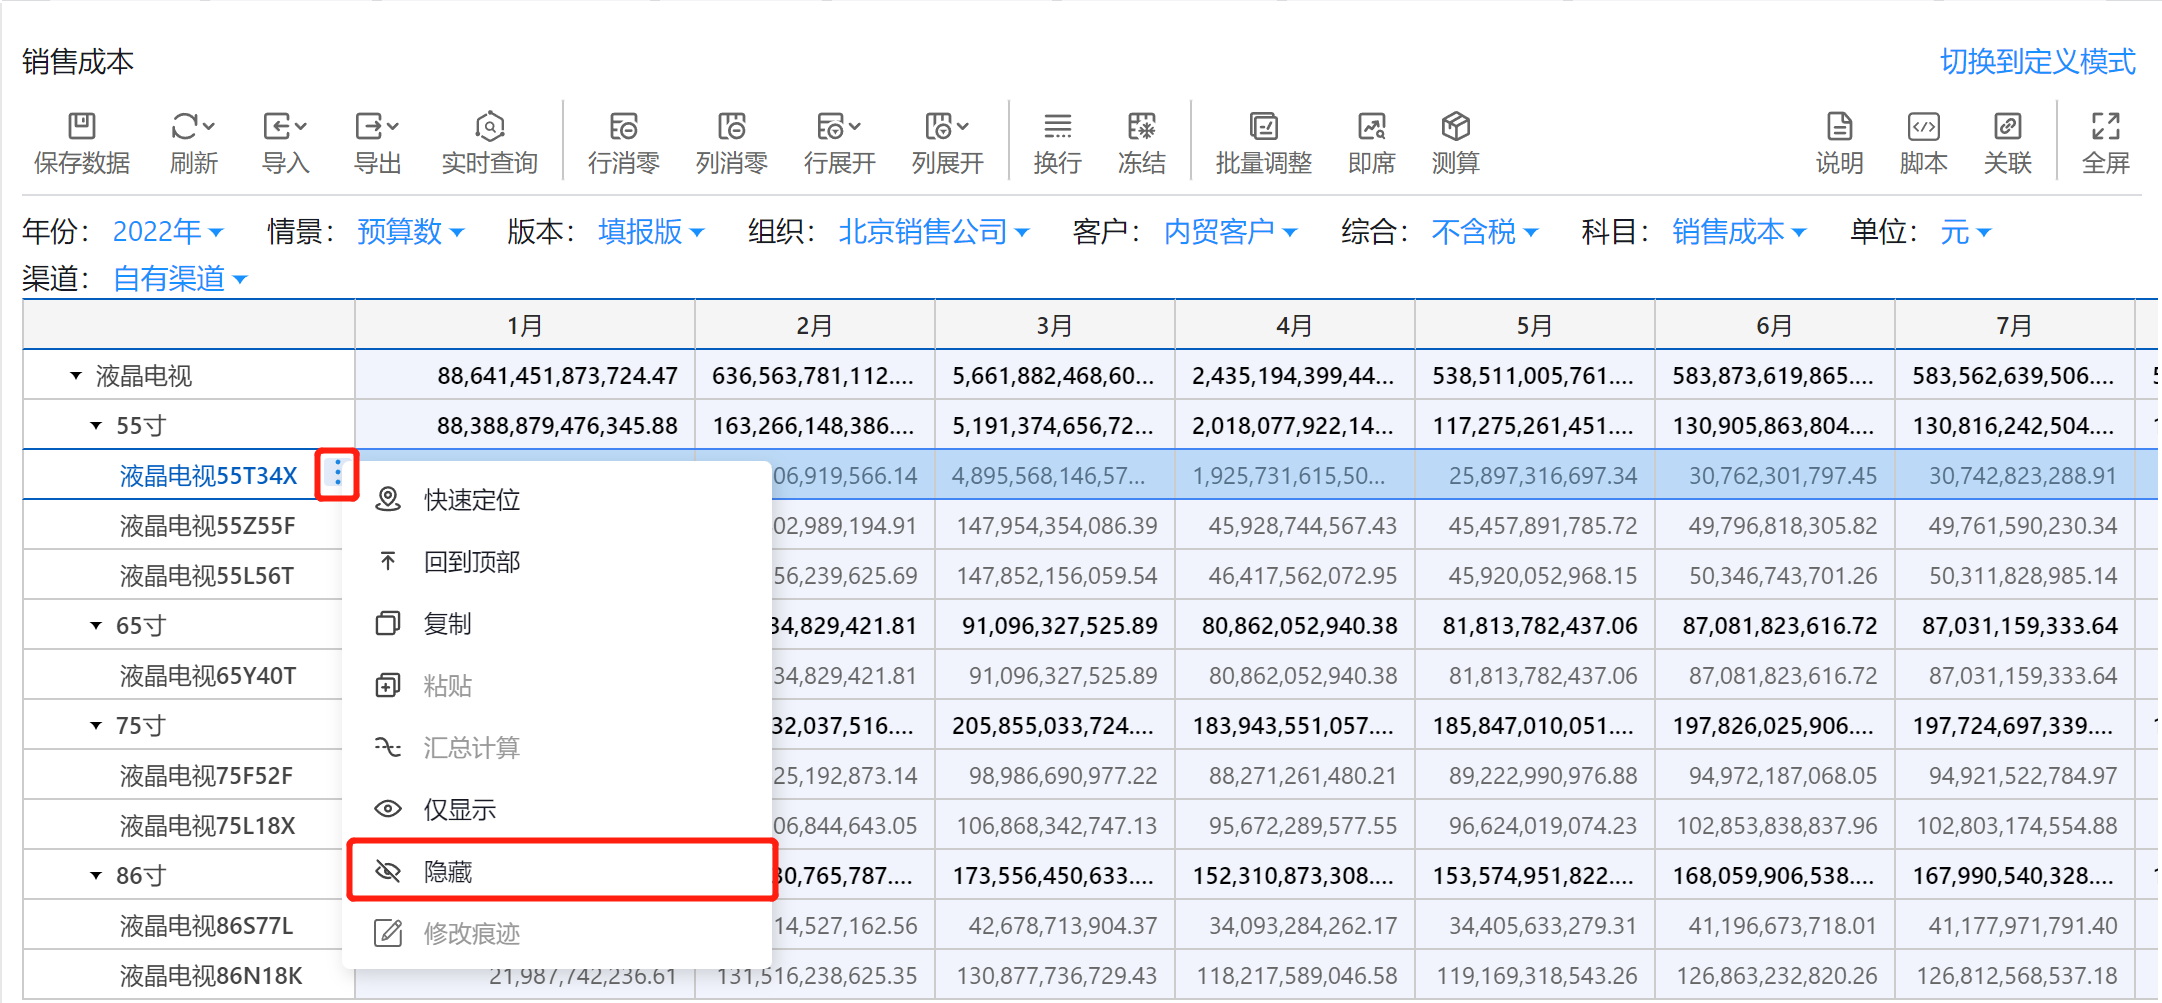The image size is (2162, 1003).
Task: Click the Calculate (测算) cube icon
Action: 1455,127
